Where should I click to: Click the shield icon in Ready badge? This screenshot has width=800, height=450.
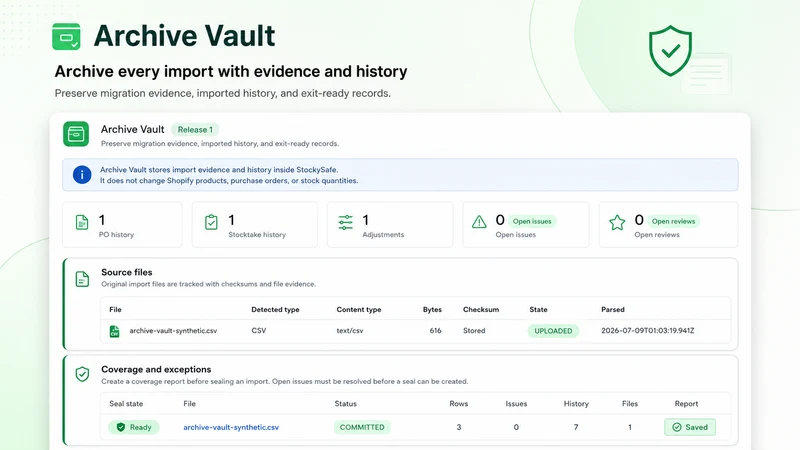point(121,427)
